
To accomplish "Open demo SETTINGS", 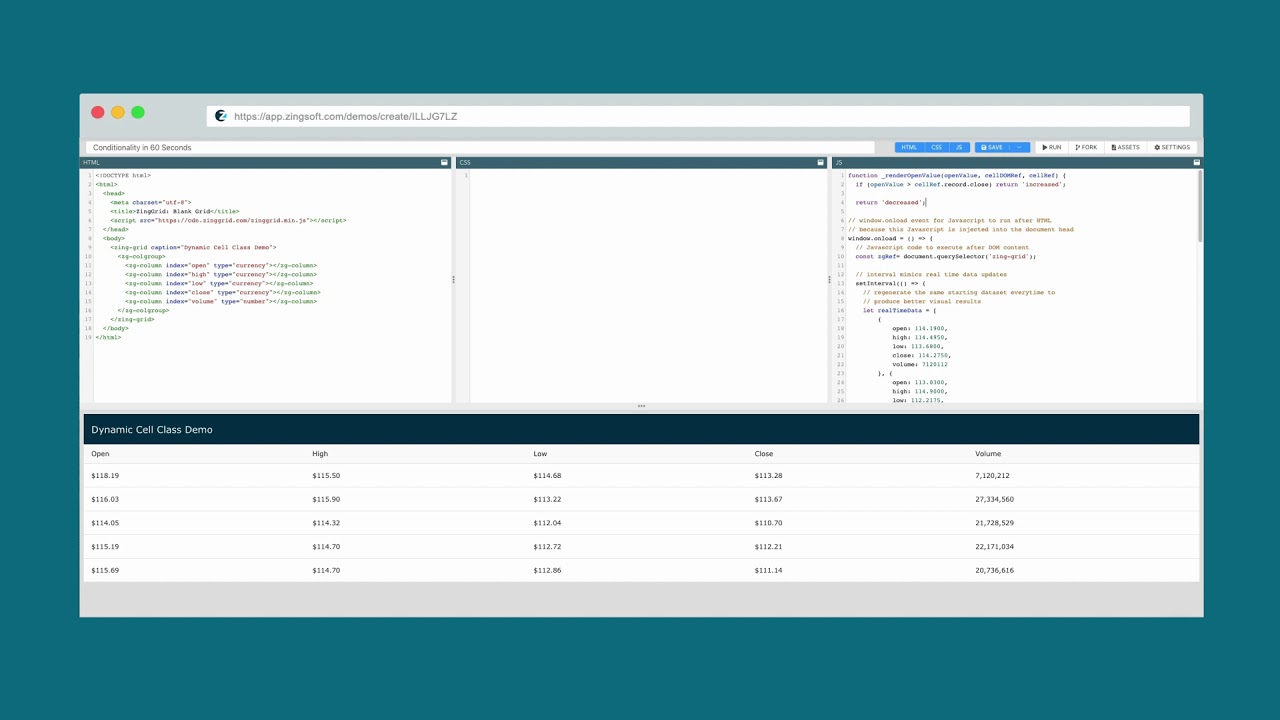I will [x=1172, y=147].
